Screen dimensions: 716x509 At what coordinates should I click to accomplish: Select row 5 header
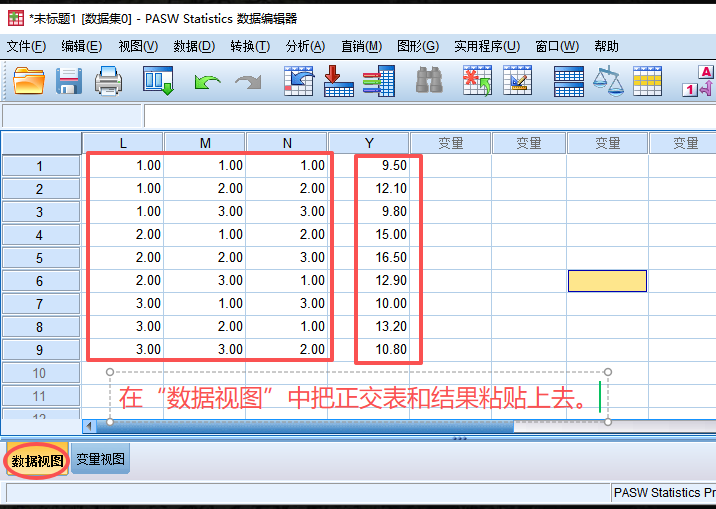click(40, 258)
